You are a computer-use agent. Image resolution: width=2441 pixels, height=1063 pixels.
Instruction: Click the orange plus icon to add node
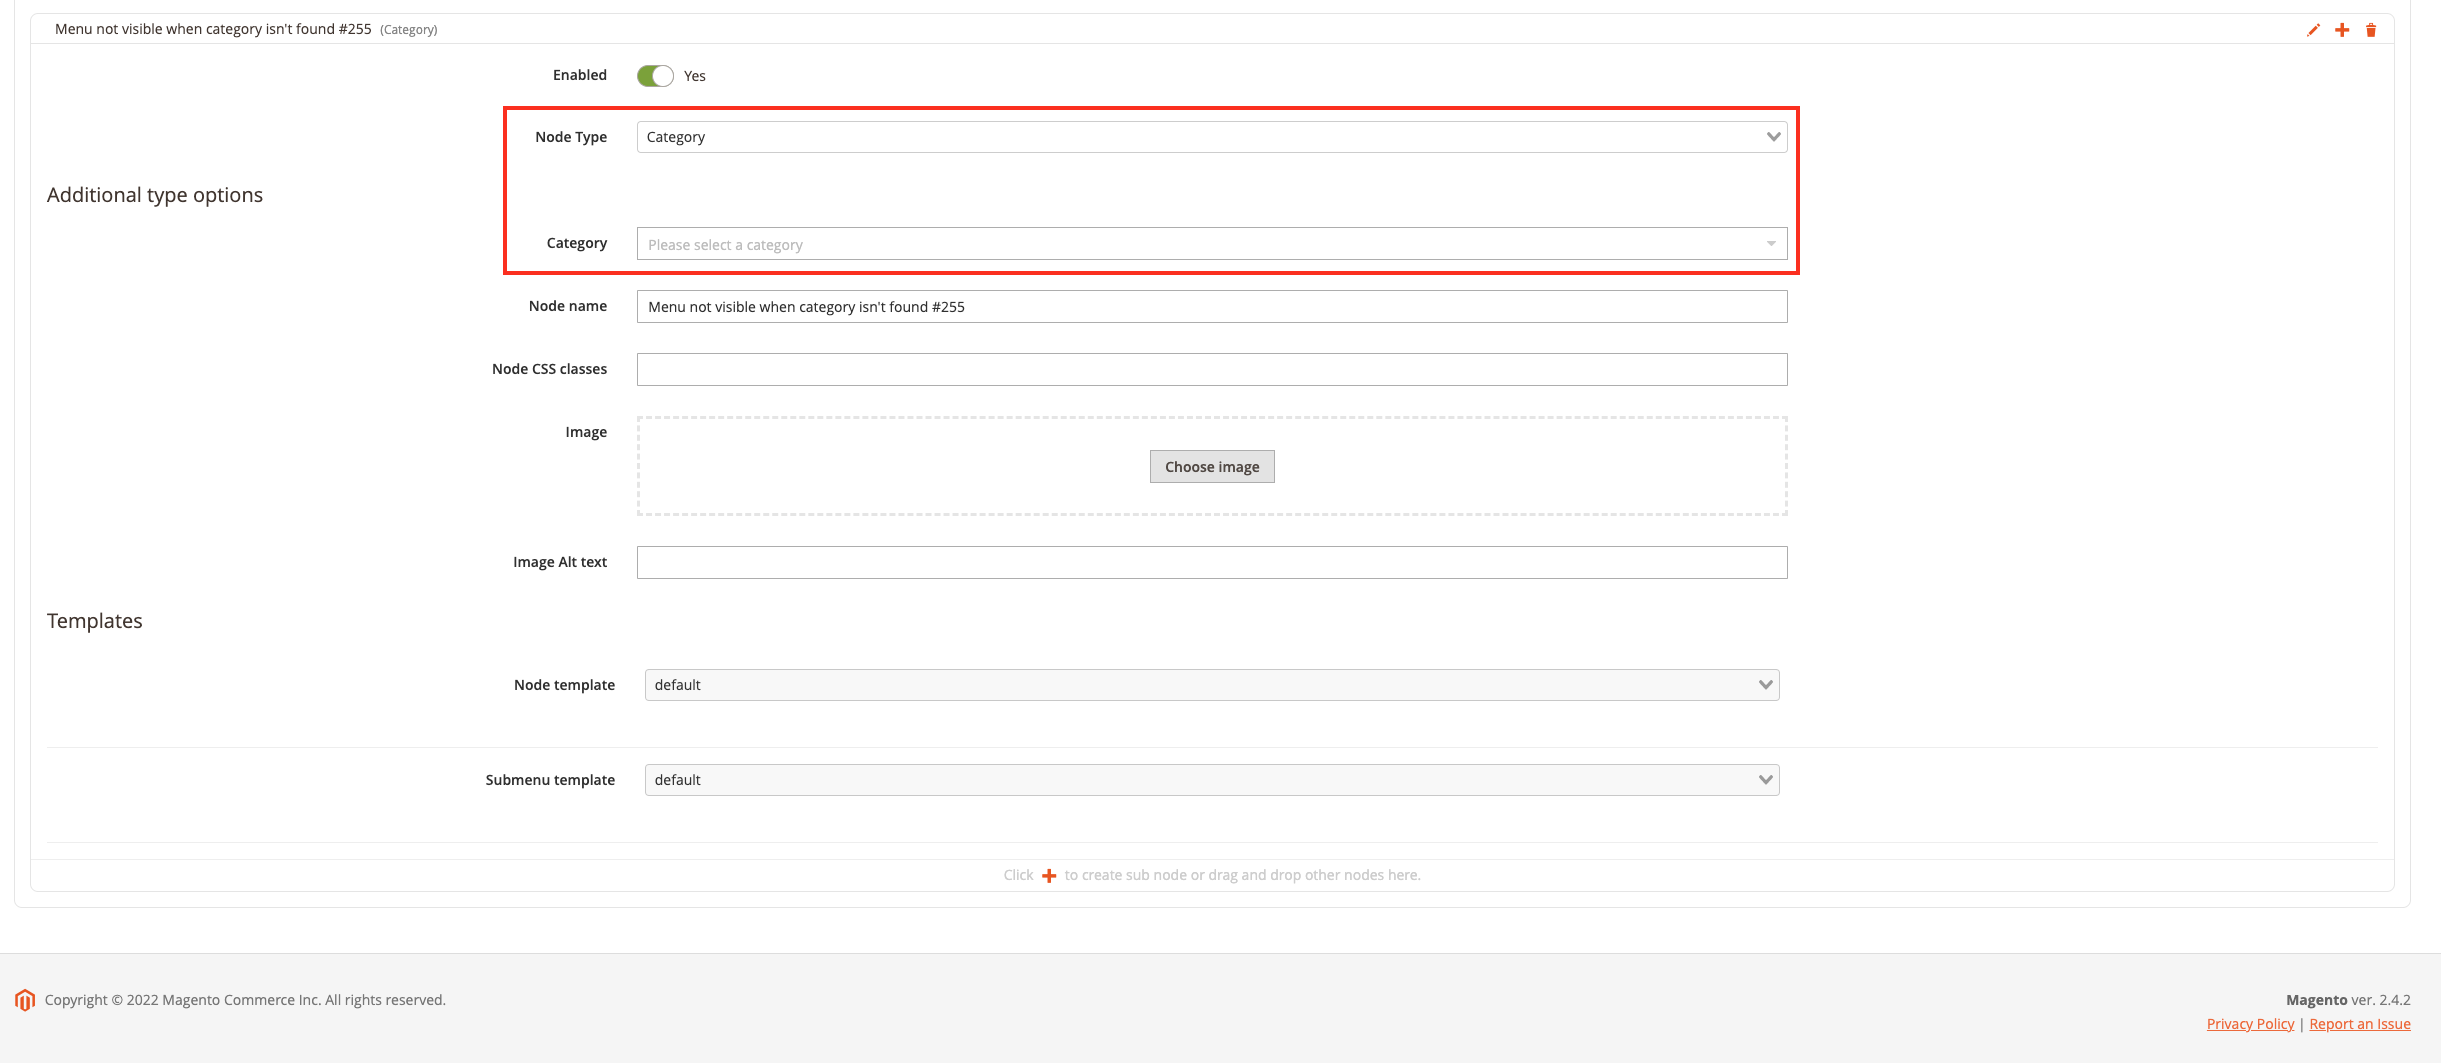point(2342,29)
